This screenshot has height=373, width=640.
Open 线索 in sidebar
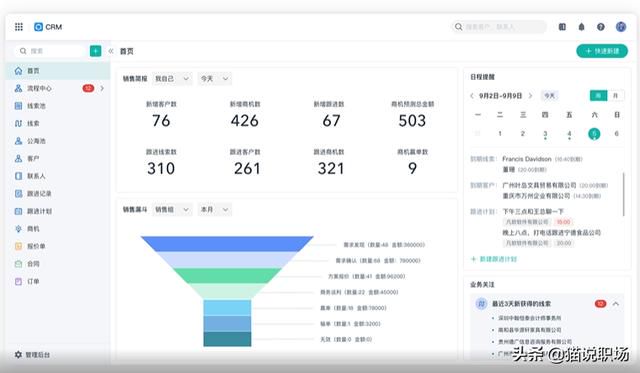(x=58, y=123)
